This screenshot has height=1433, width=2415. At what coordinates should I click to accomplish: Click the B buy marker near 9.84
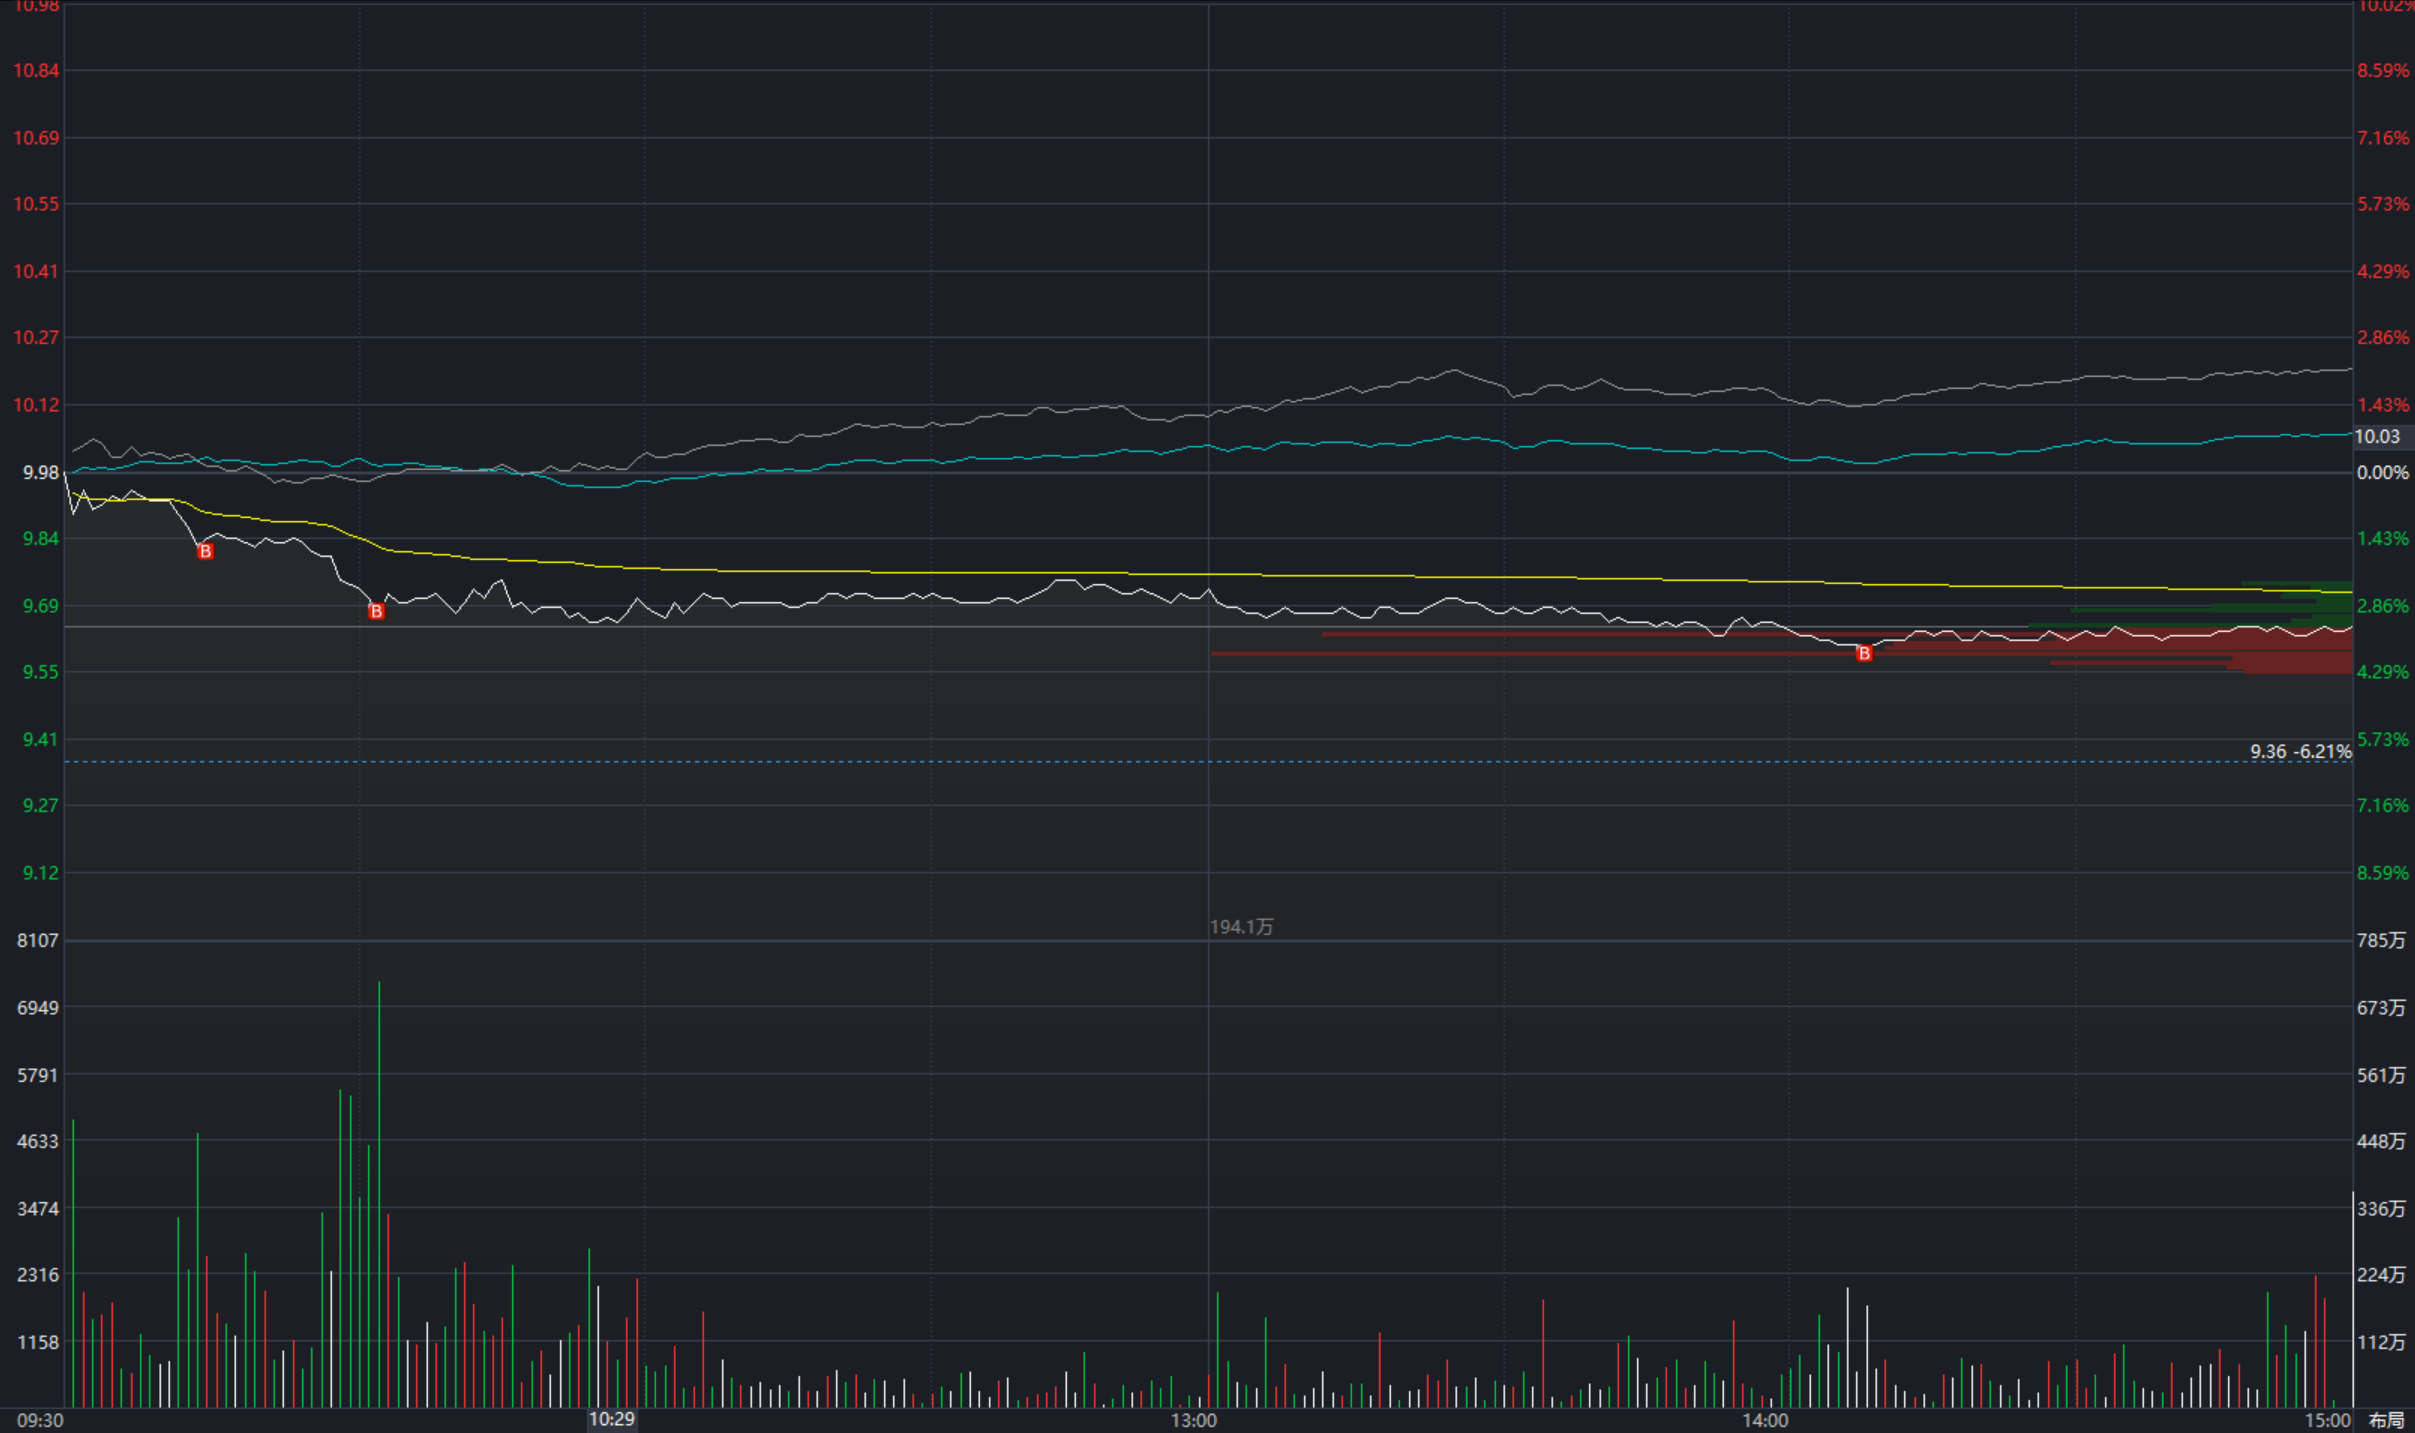(x=205, y=551)
